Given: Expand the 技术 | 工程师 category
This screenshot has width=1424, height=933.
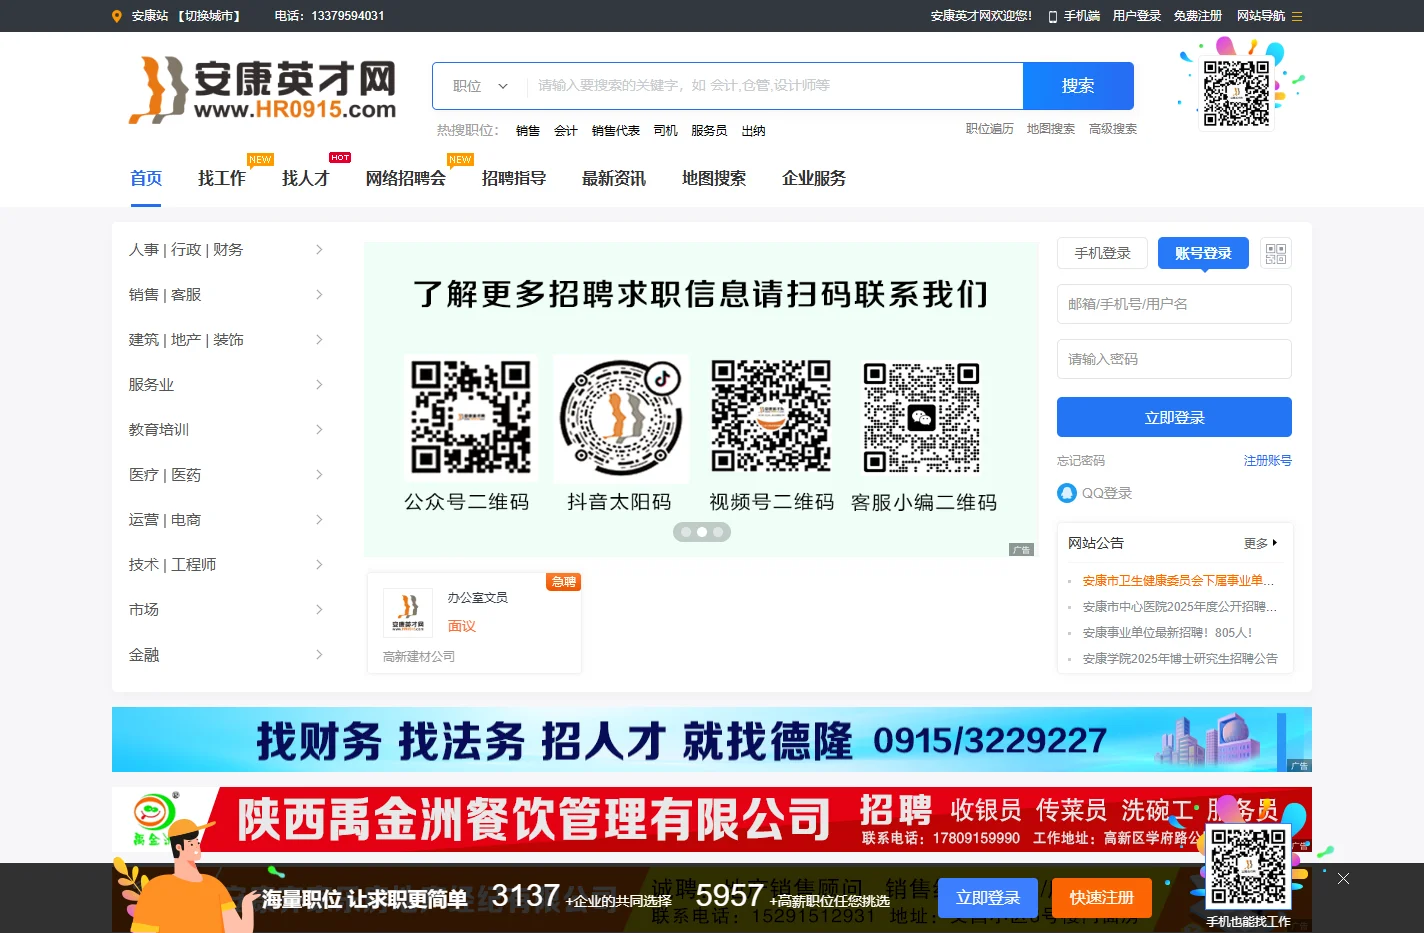Looking at the screenshot, I should (x=226, y=565).
